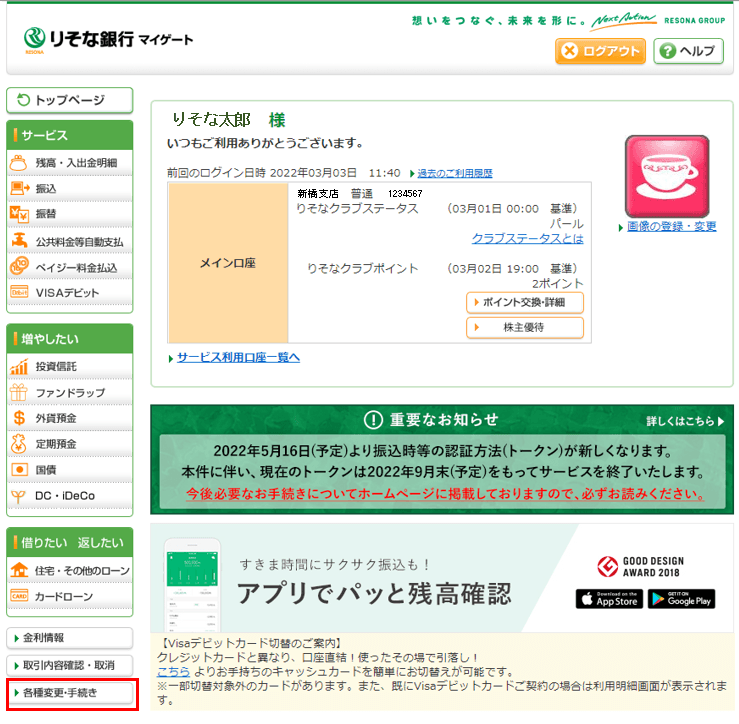Click 株主優待 button
This screenshot has width=739, height=724.
(525, 328)
